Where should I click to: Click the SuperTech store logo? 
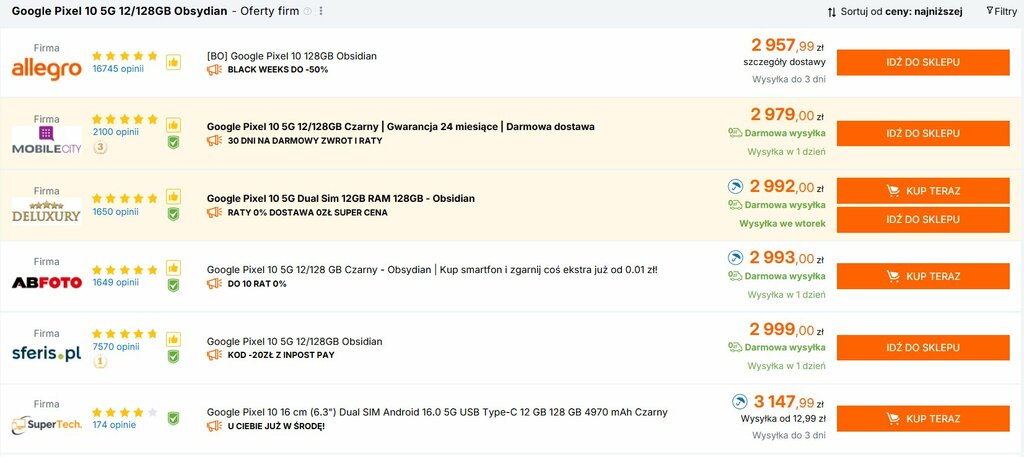pyautogui.click(x=46, y=425)
